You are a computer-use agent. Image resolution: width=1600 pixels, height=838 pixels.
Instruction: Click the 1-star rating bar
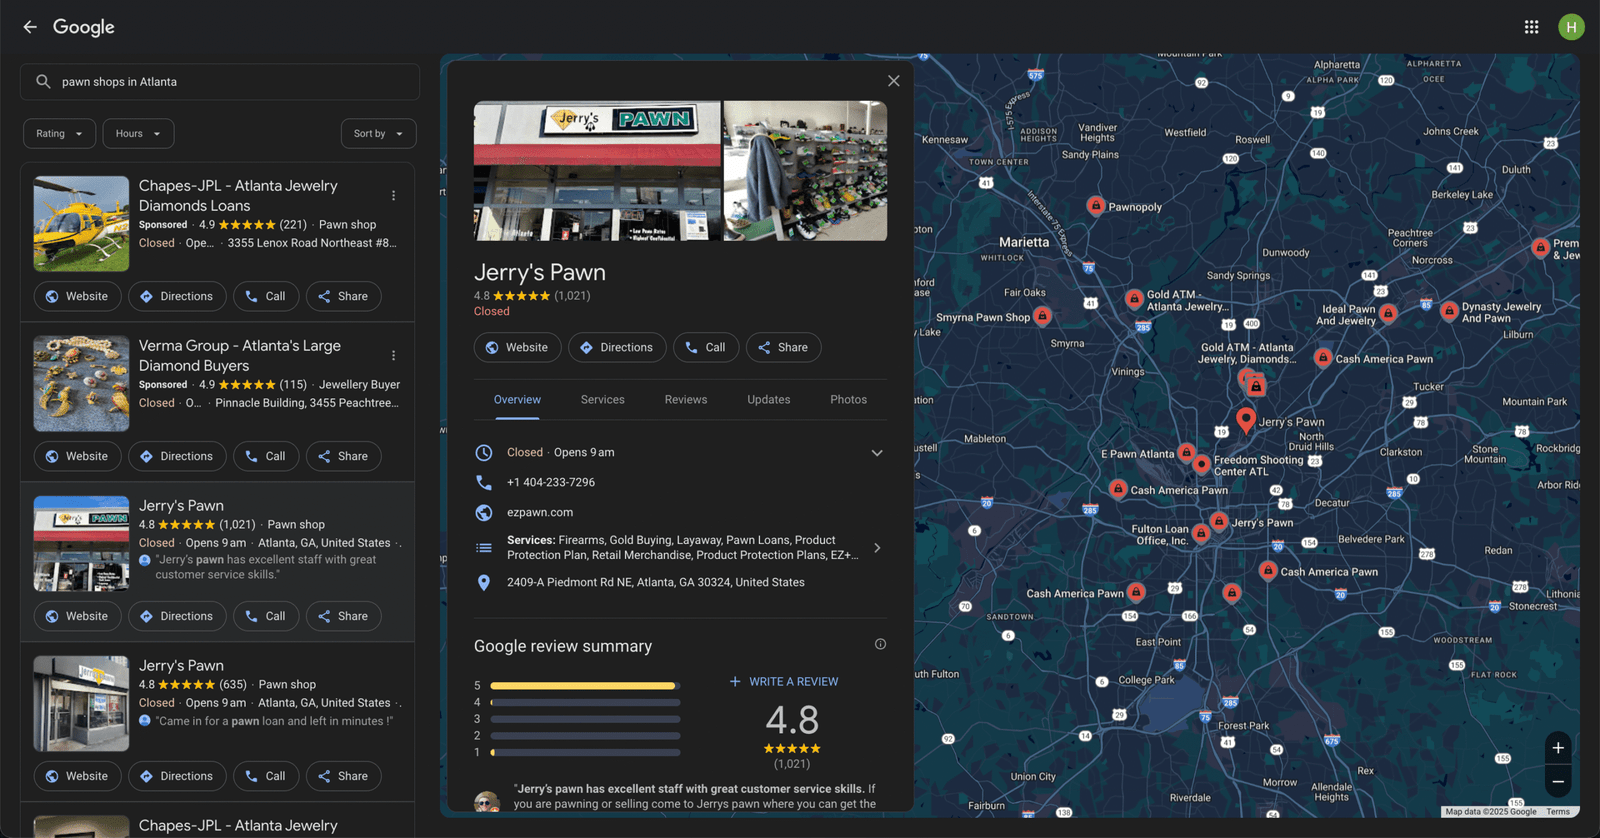point(585,752)
